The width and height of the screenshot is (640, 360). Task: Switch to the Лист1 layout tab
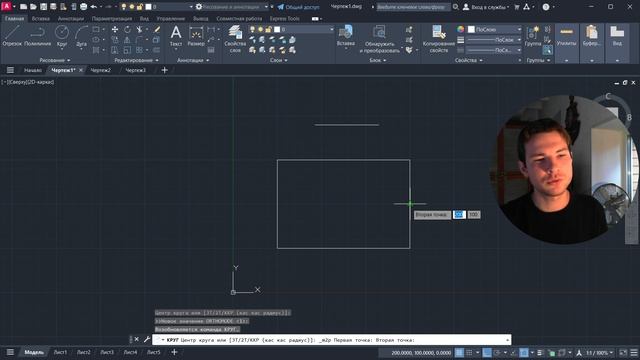pyautogui.click(x=60, y=352)
